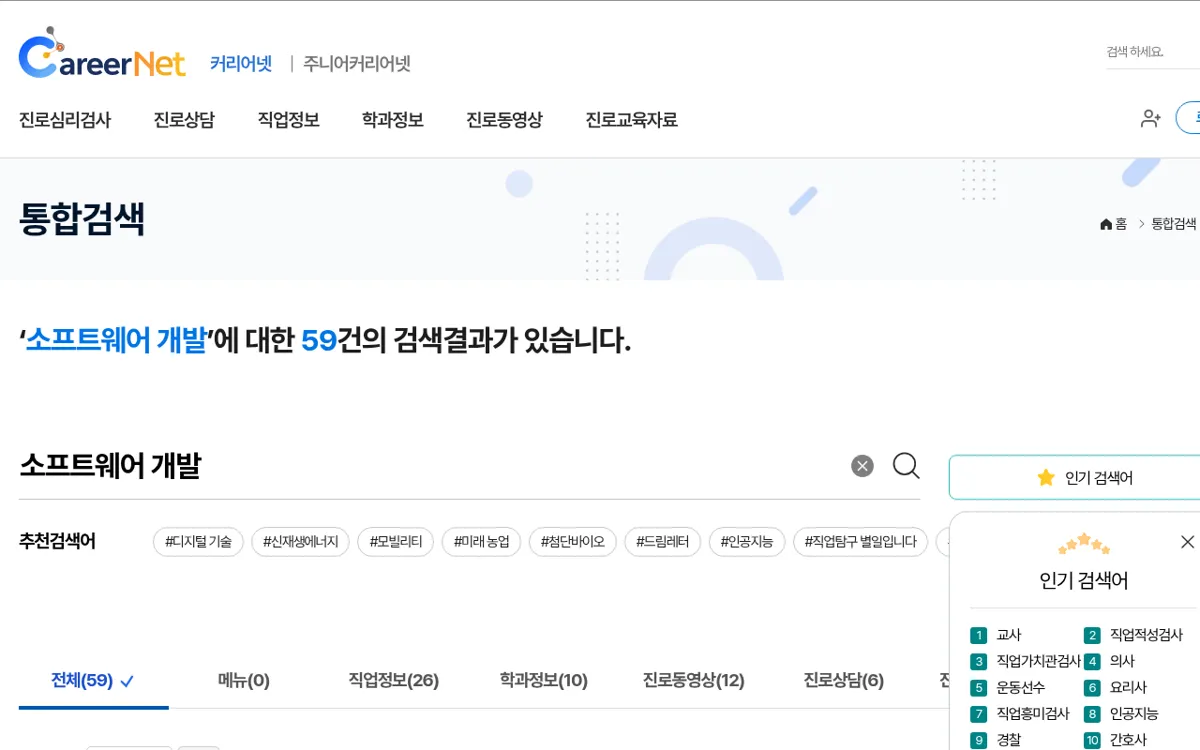Open the 진로심리검사 menu
Viewport: 1200px width, 750px height.
click(x=65, y=120)
